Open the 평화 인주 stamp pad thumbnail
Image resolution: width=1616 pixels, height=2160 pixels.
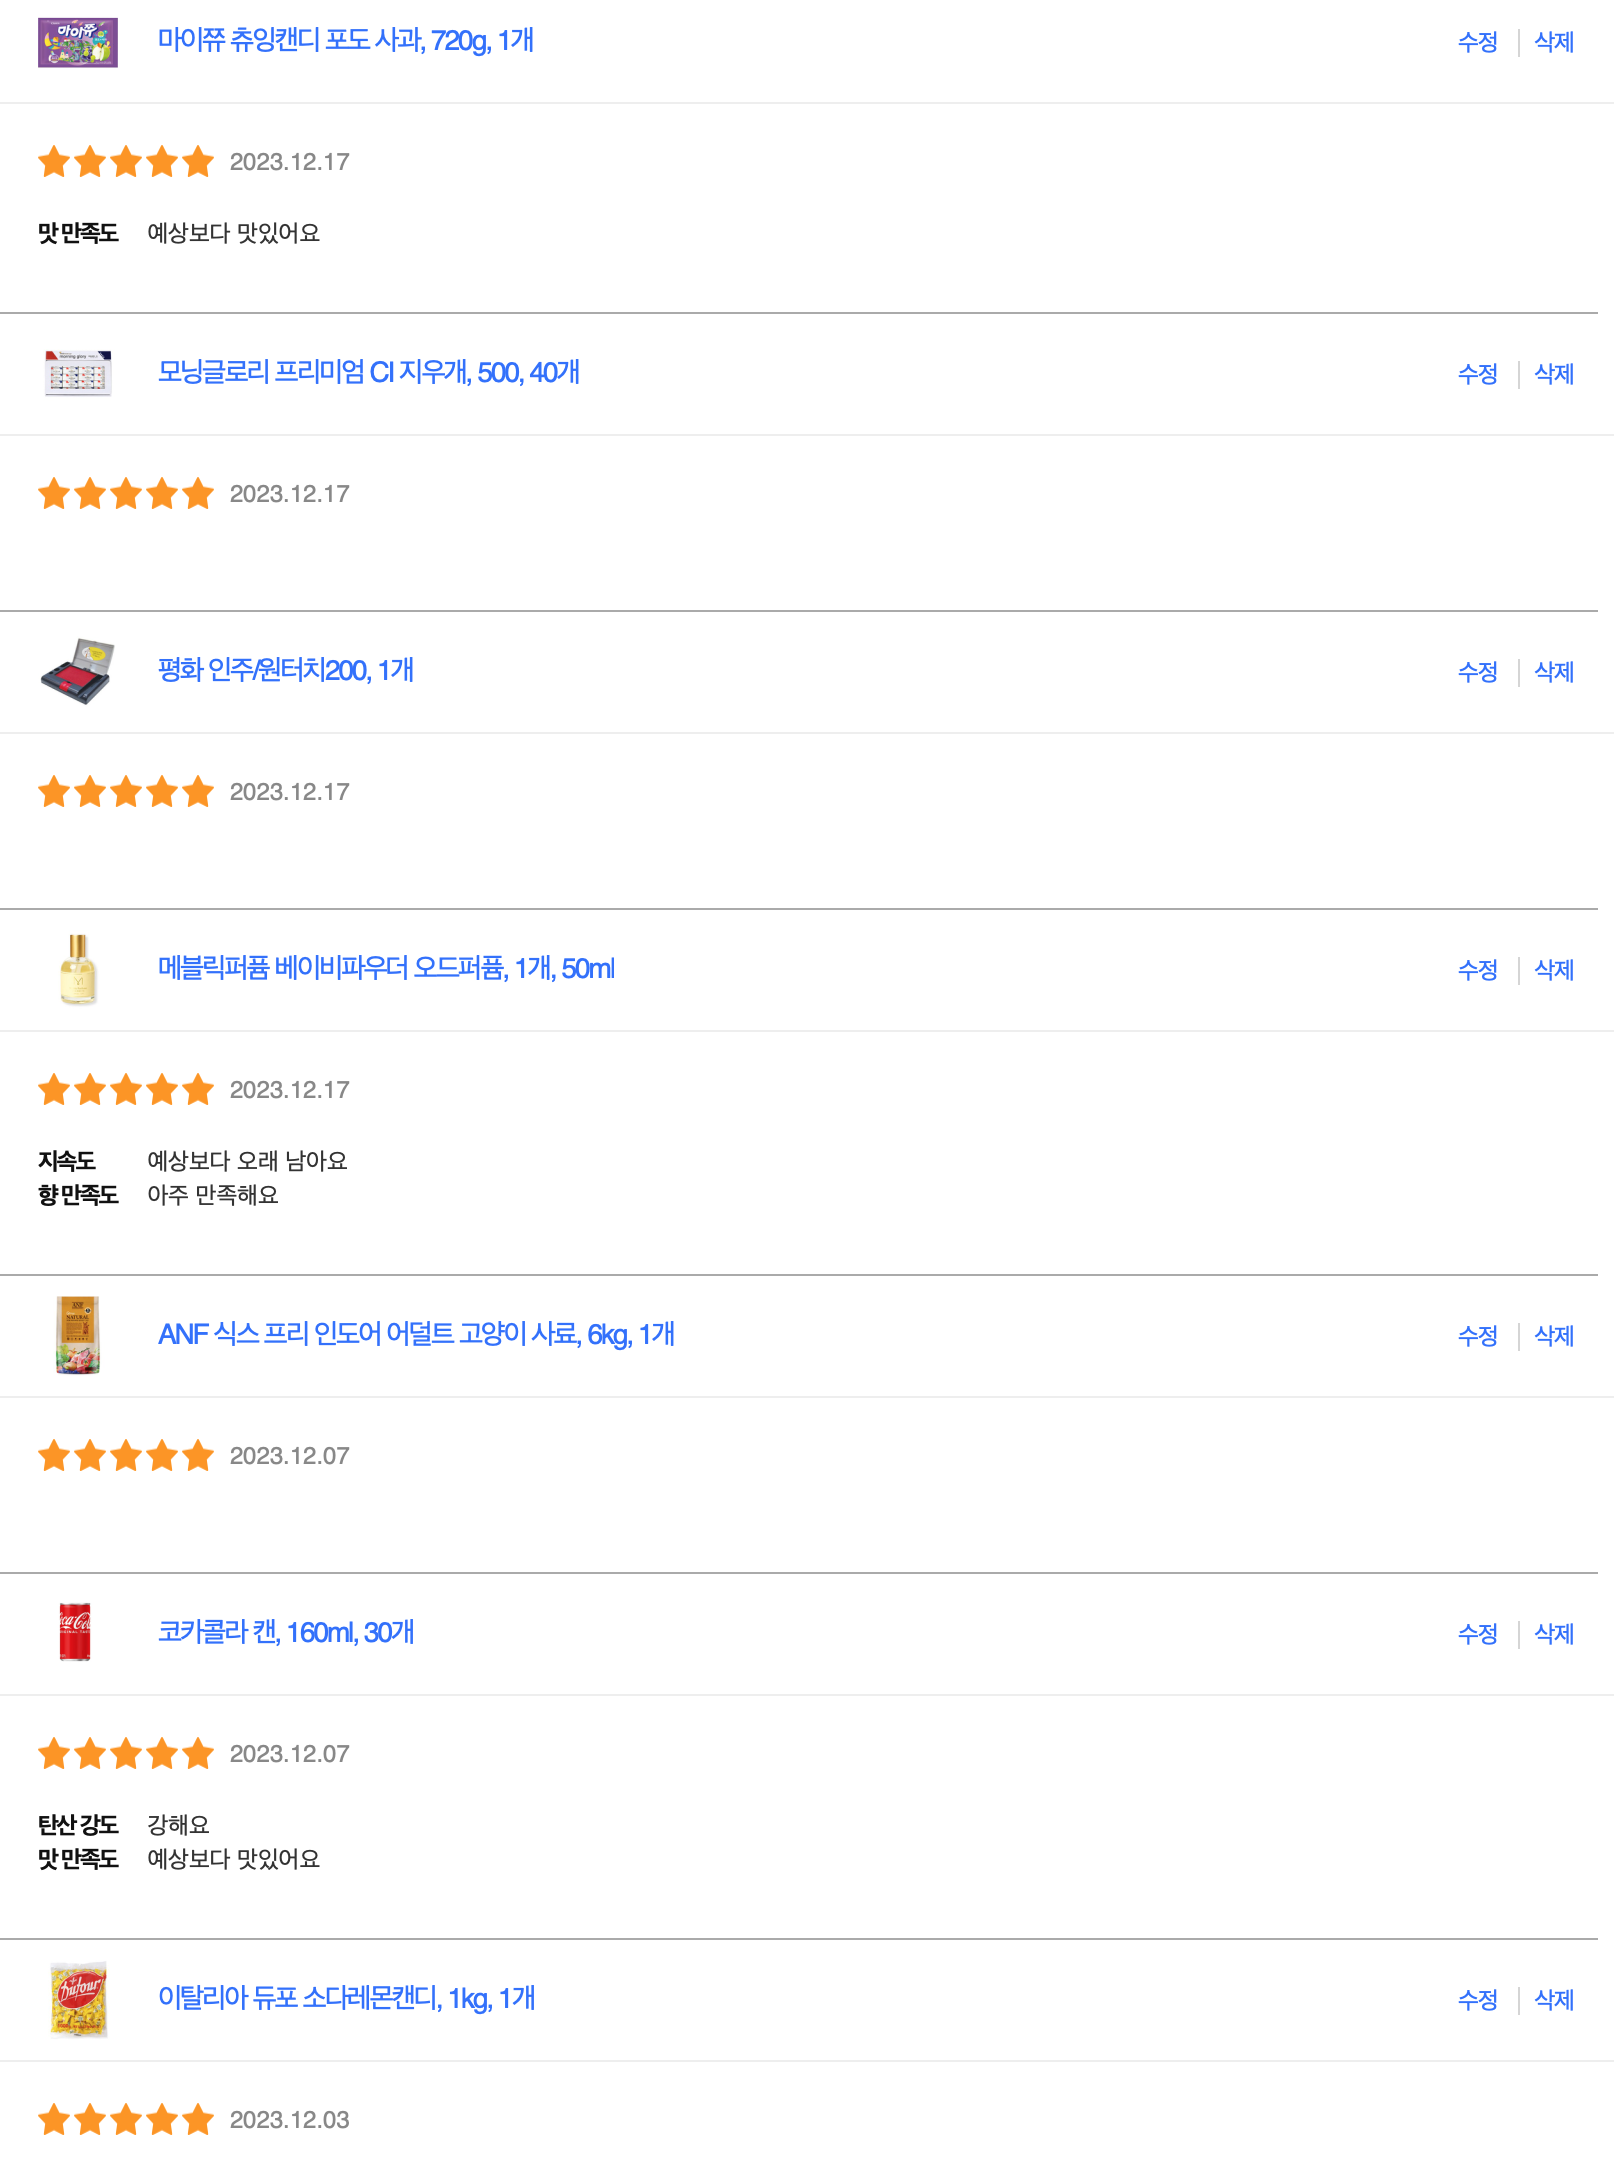click(78, 671)
